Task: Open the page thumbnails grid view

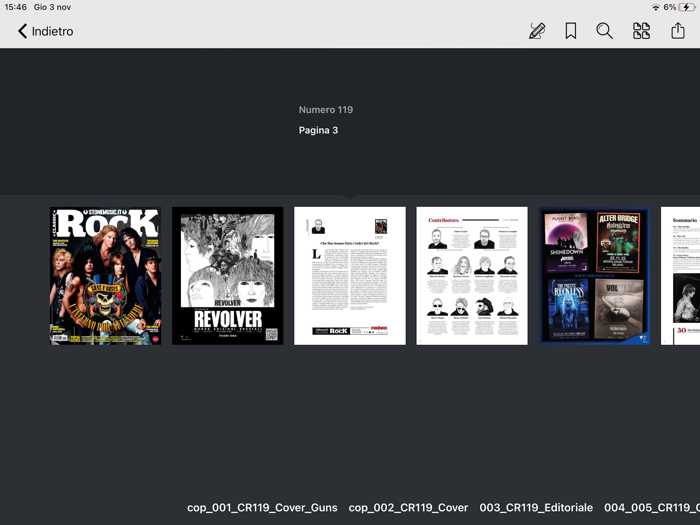Action: pos(641,31)
